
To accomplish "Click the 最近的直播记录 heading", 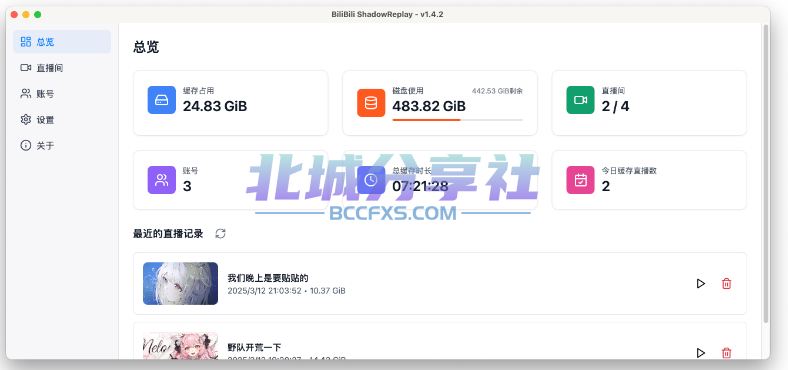I will (x=168, y=233).
